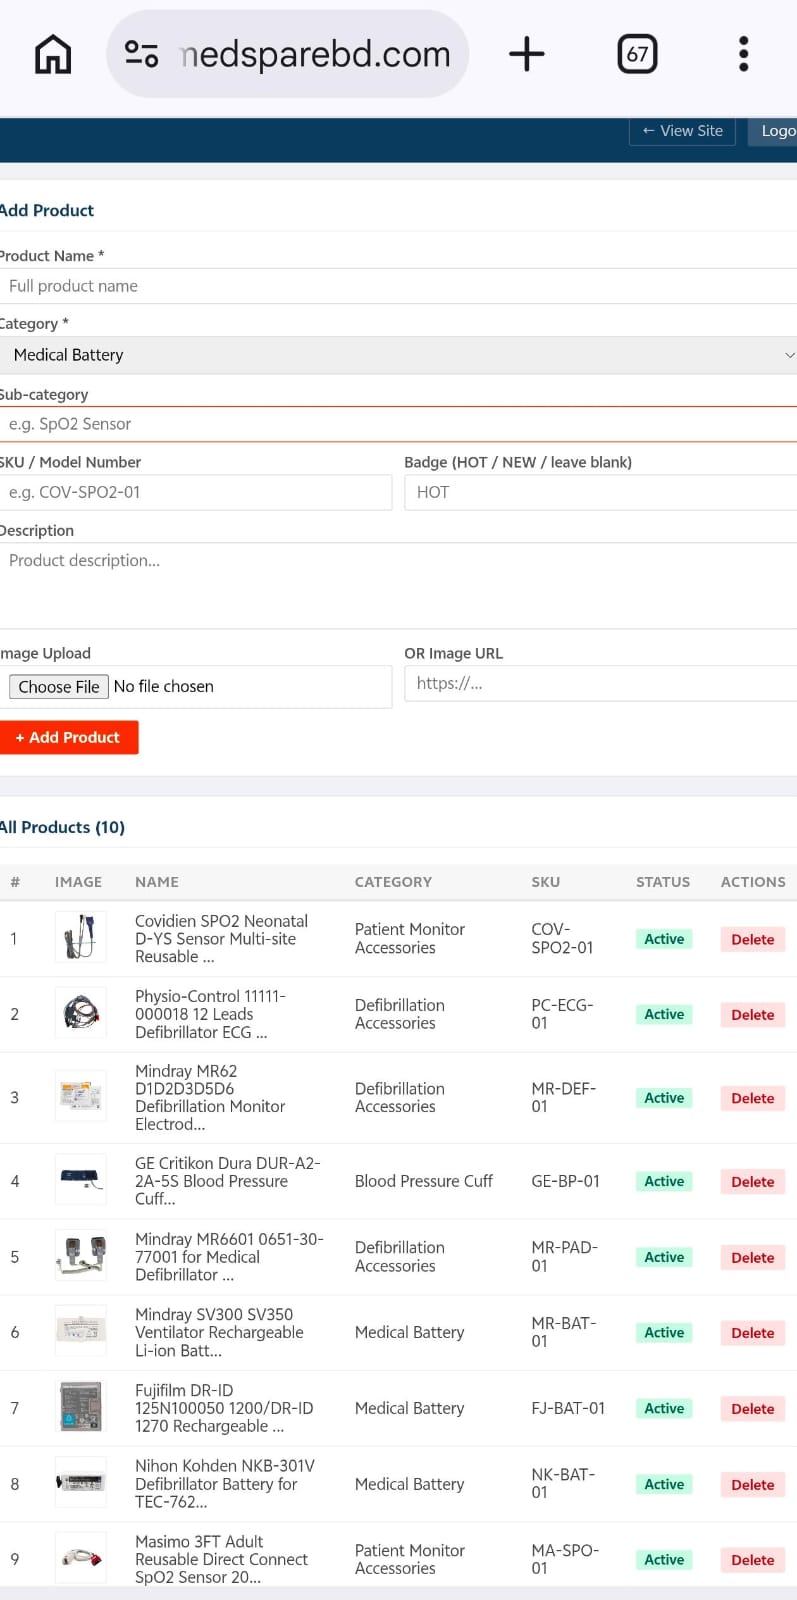Open the Nihon Kohden battery thumbnail
Viewport: 797px width, 1600px height.
point(80,1484)
